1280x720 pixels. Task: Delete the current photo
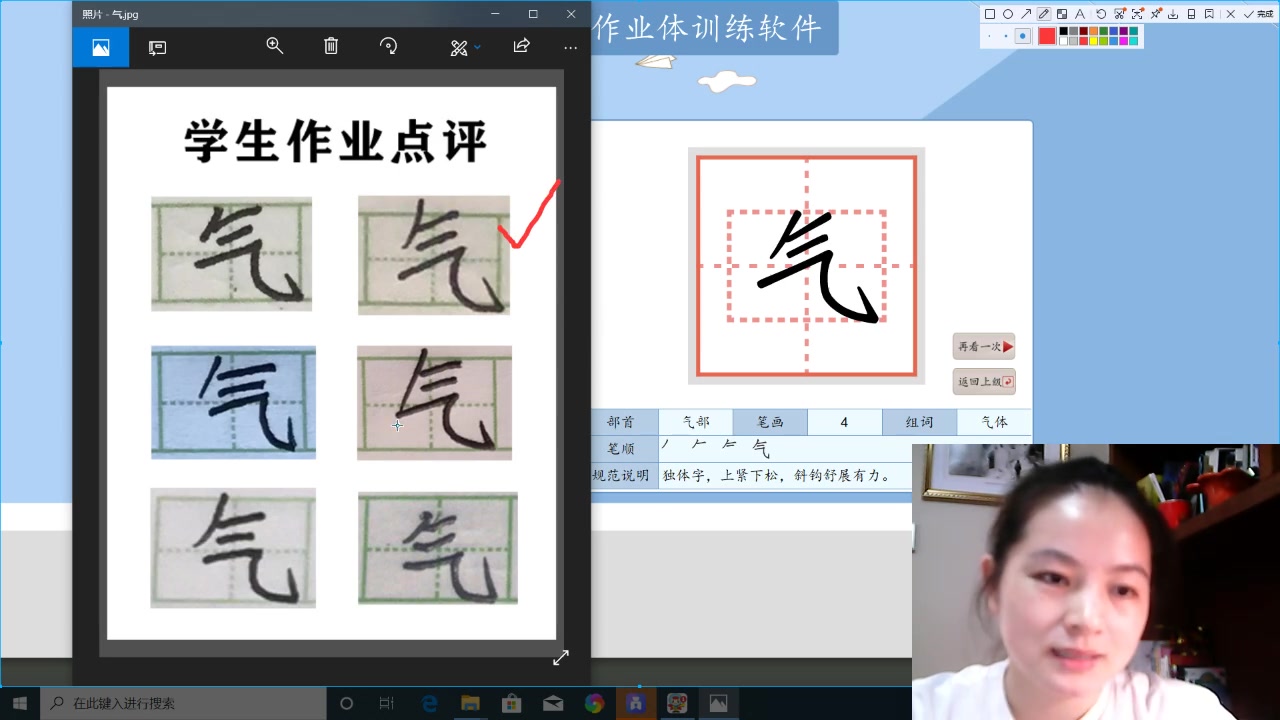(331, 46)
